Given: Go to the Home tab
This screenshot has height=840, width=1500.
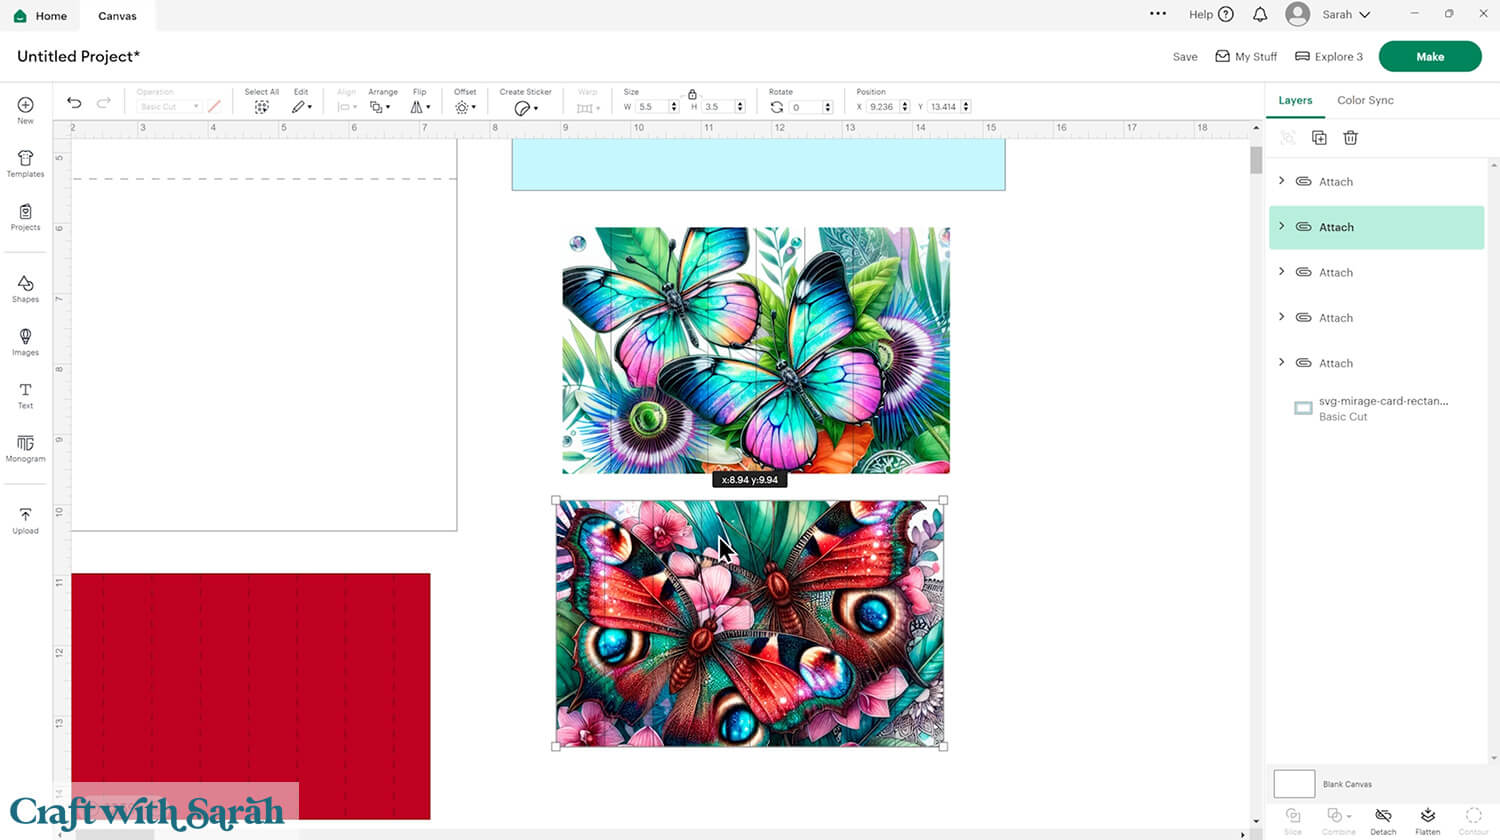Looking at the screenshot, I should [x=41, y=16].
